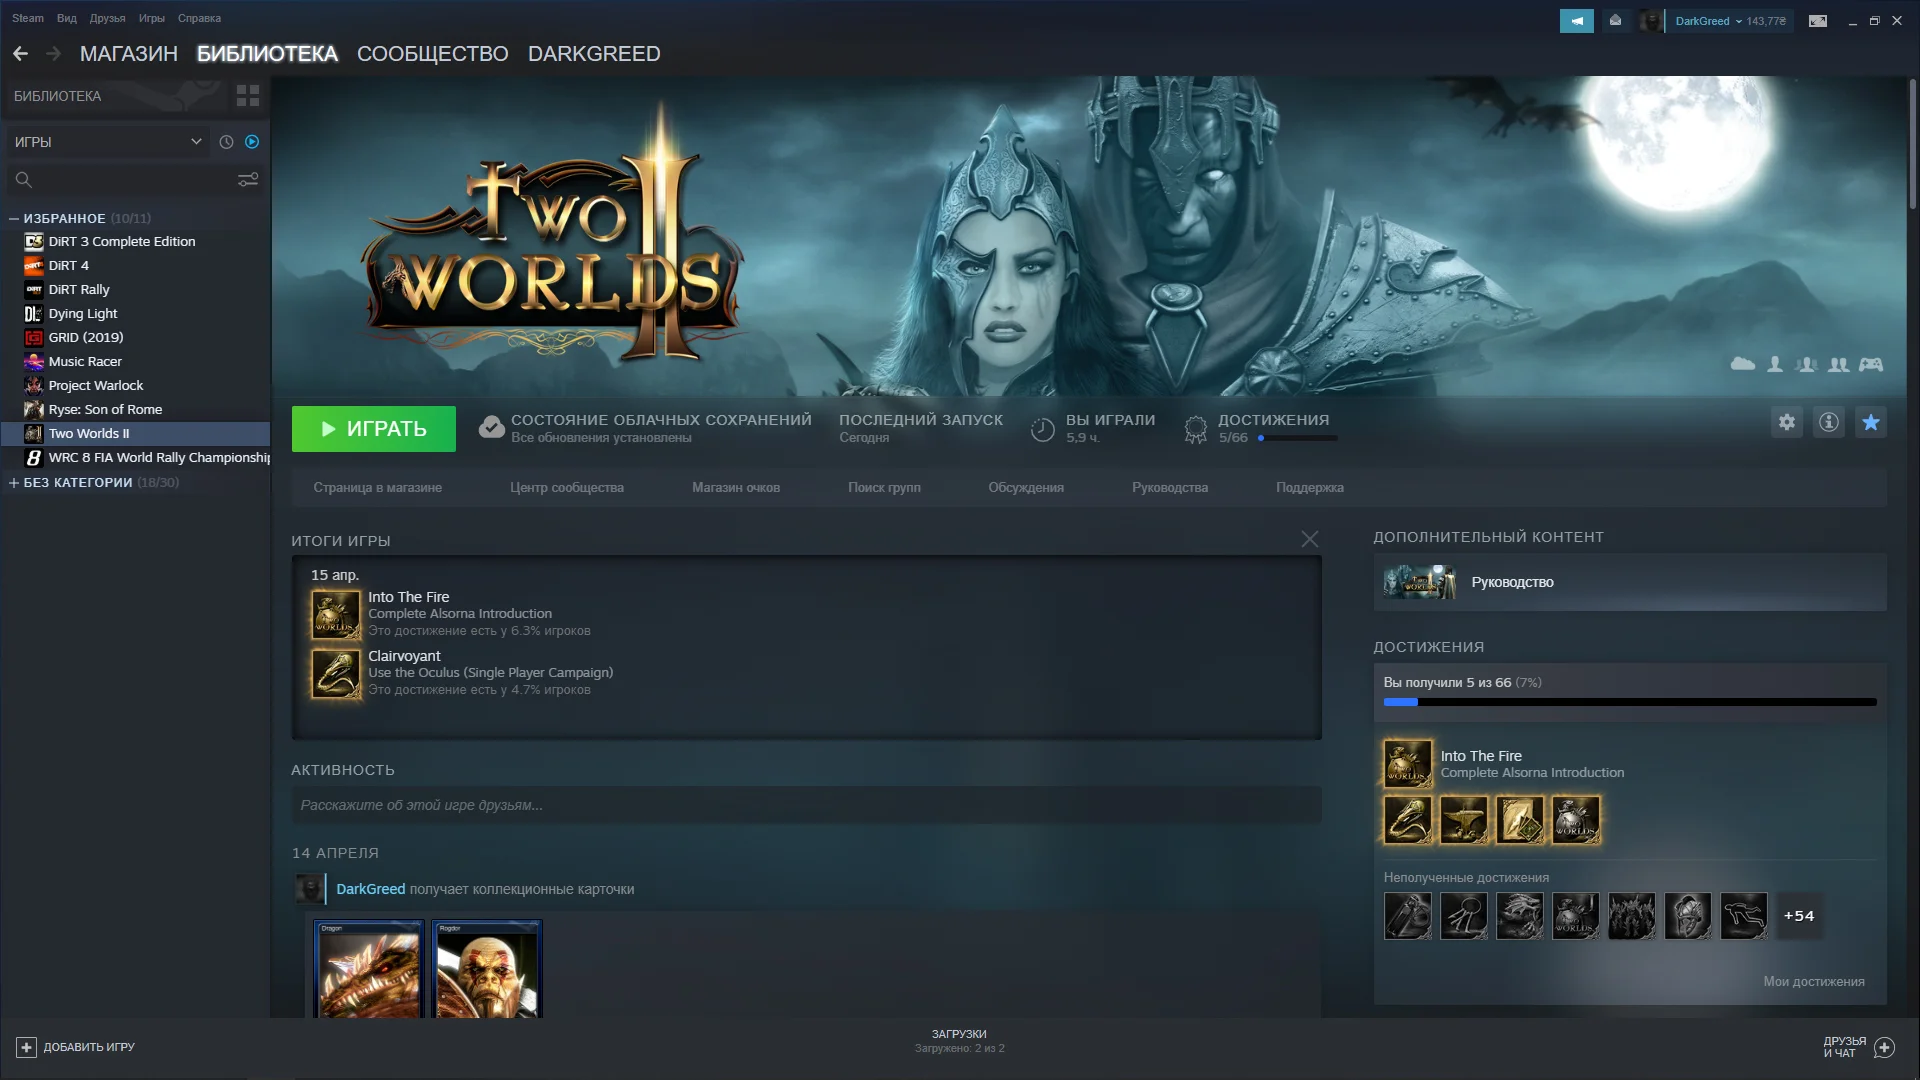
Task: Toggle ready-to-play games filter icon
Action: 252,142
